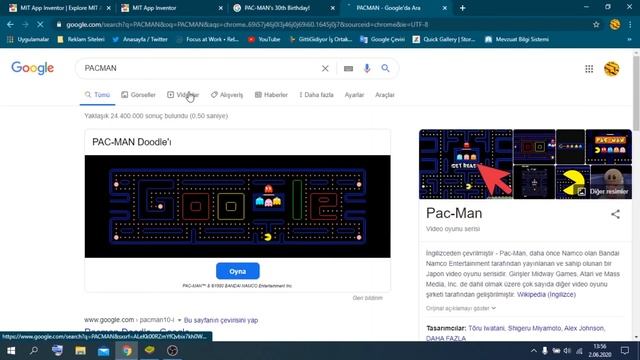640x360 pixels.
Task: Open 'Diğer resimler' image thumbnail
Action: tap(611, 182)
